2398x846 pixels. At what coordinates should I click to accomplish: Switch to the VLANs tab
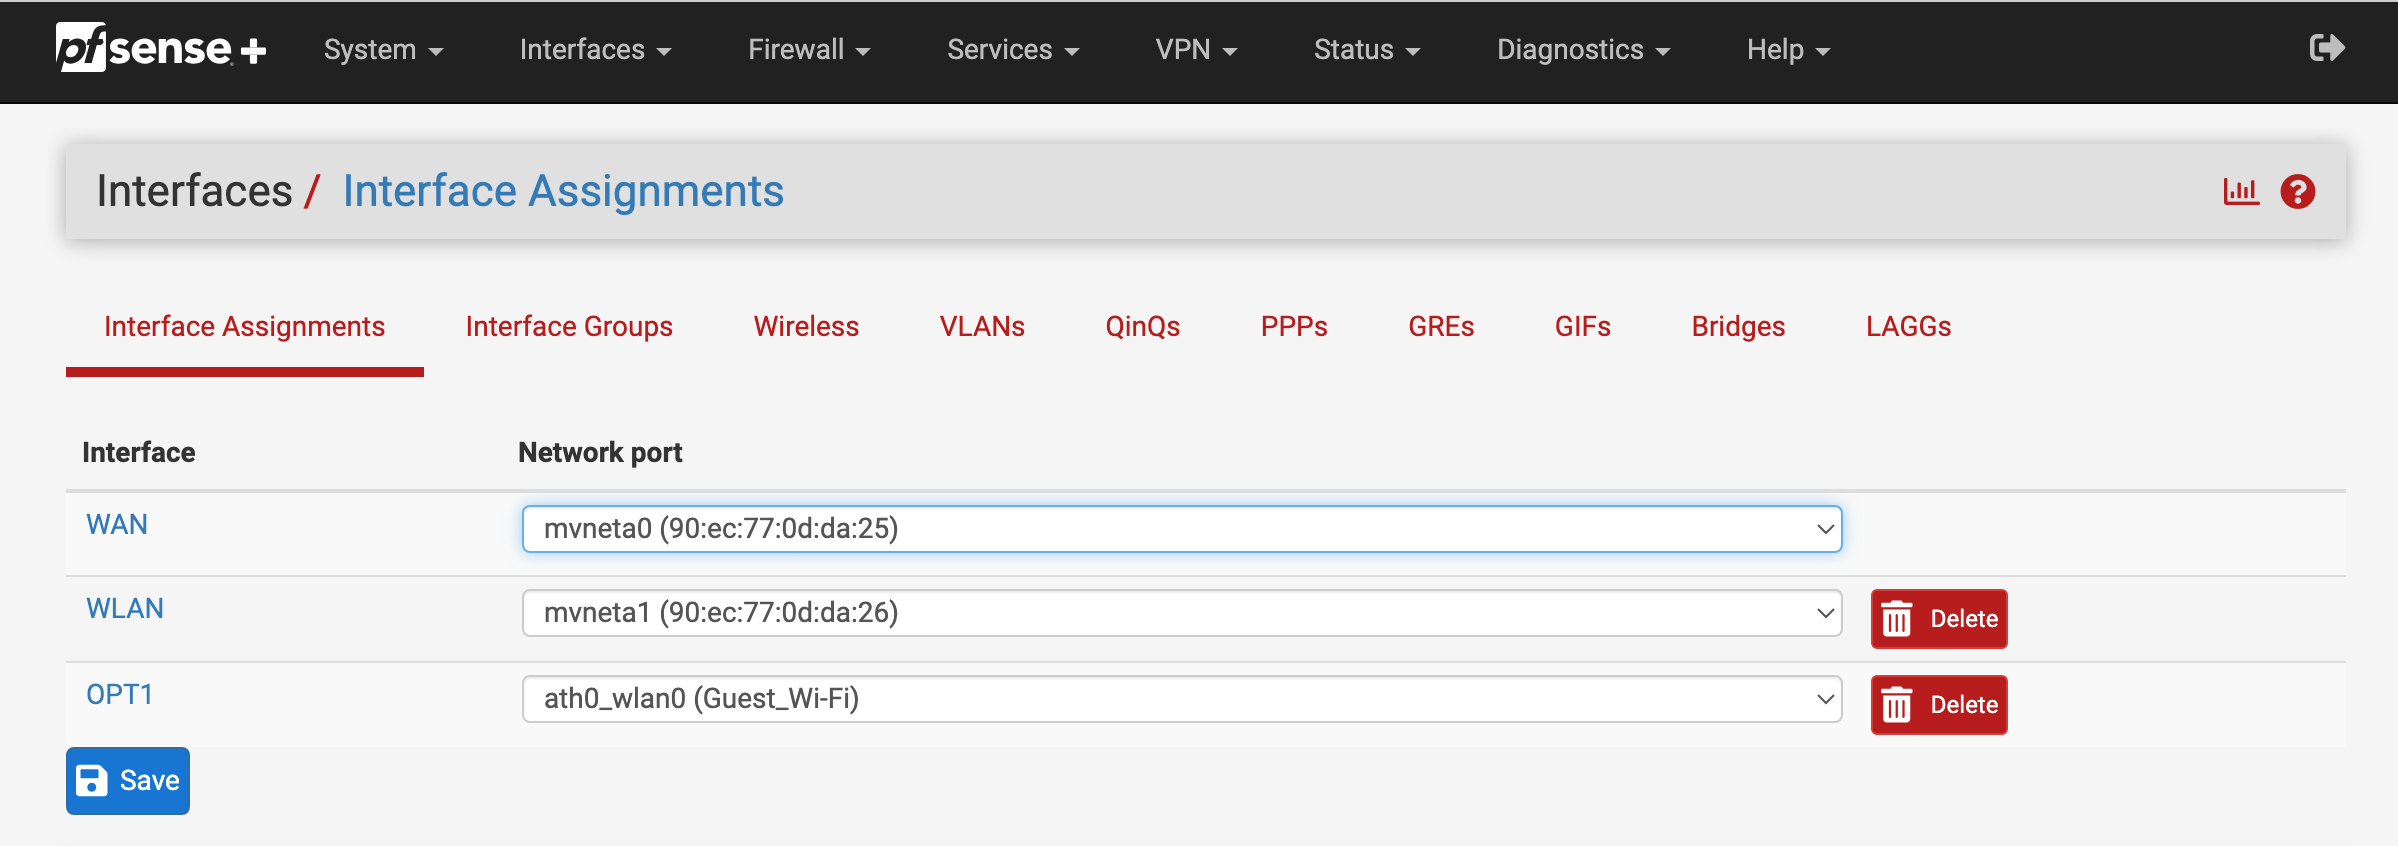pos(981,327)
